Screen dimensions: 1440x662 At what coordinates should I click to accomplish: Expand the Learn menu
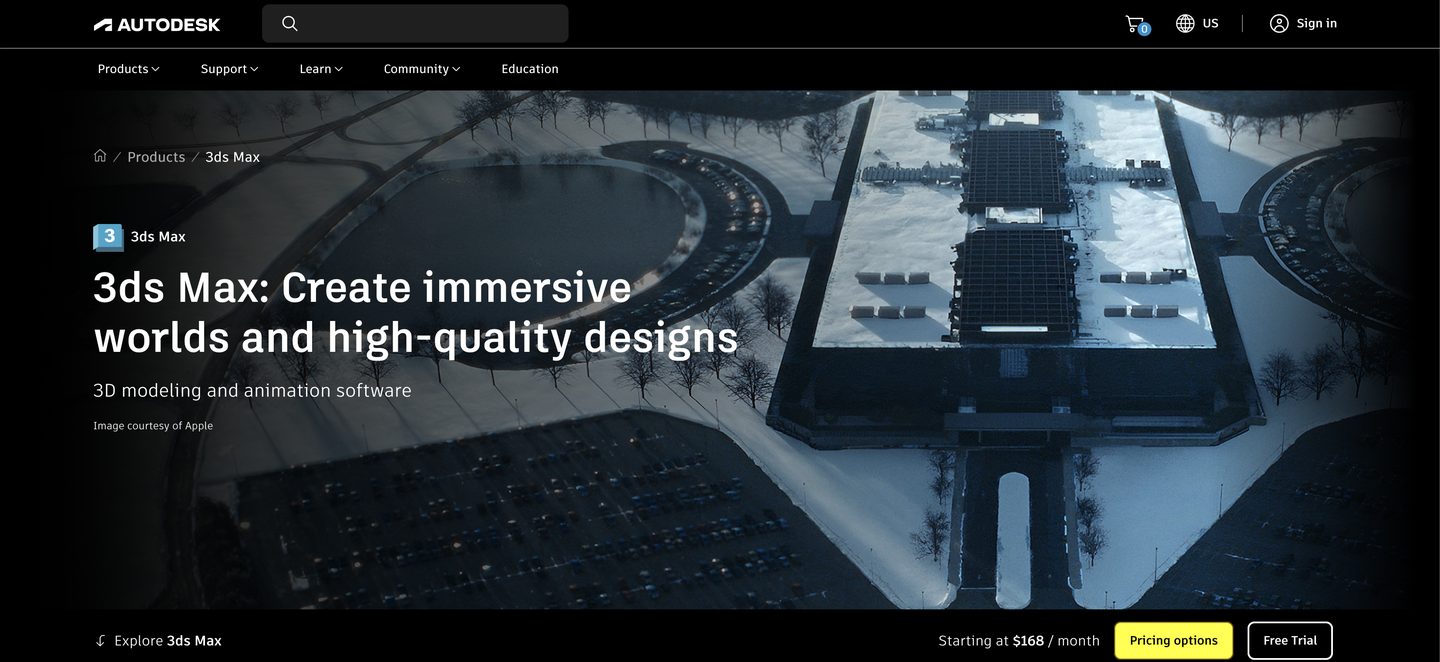point(321,69)
